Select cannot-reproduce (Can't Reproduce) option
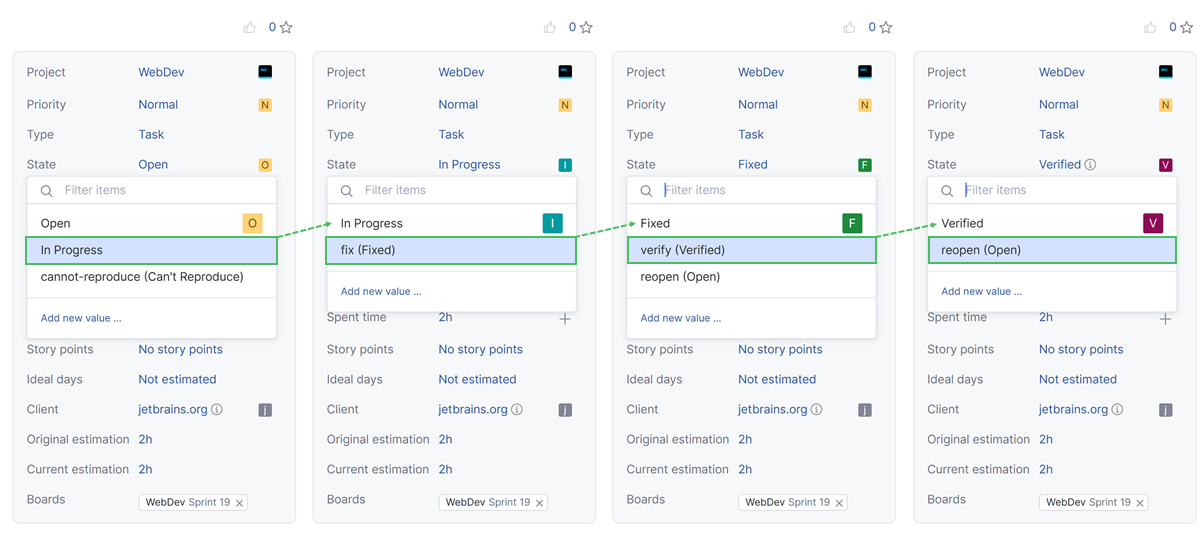 pos(142,277)
